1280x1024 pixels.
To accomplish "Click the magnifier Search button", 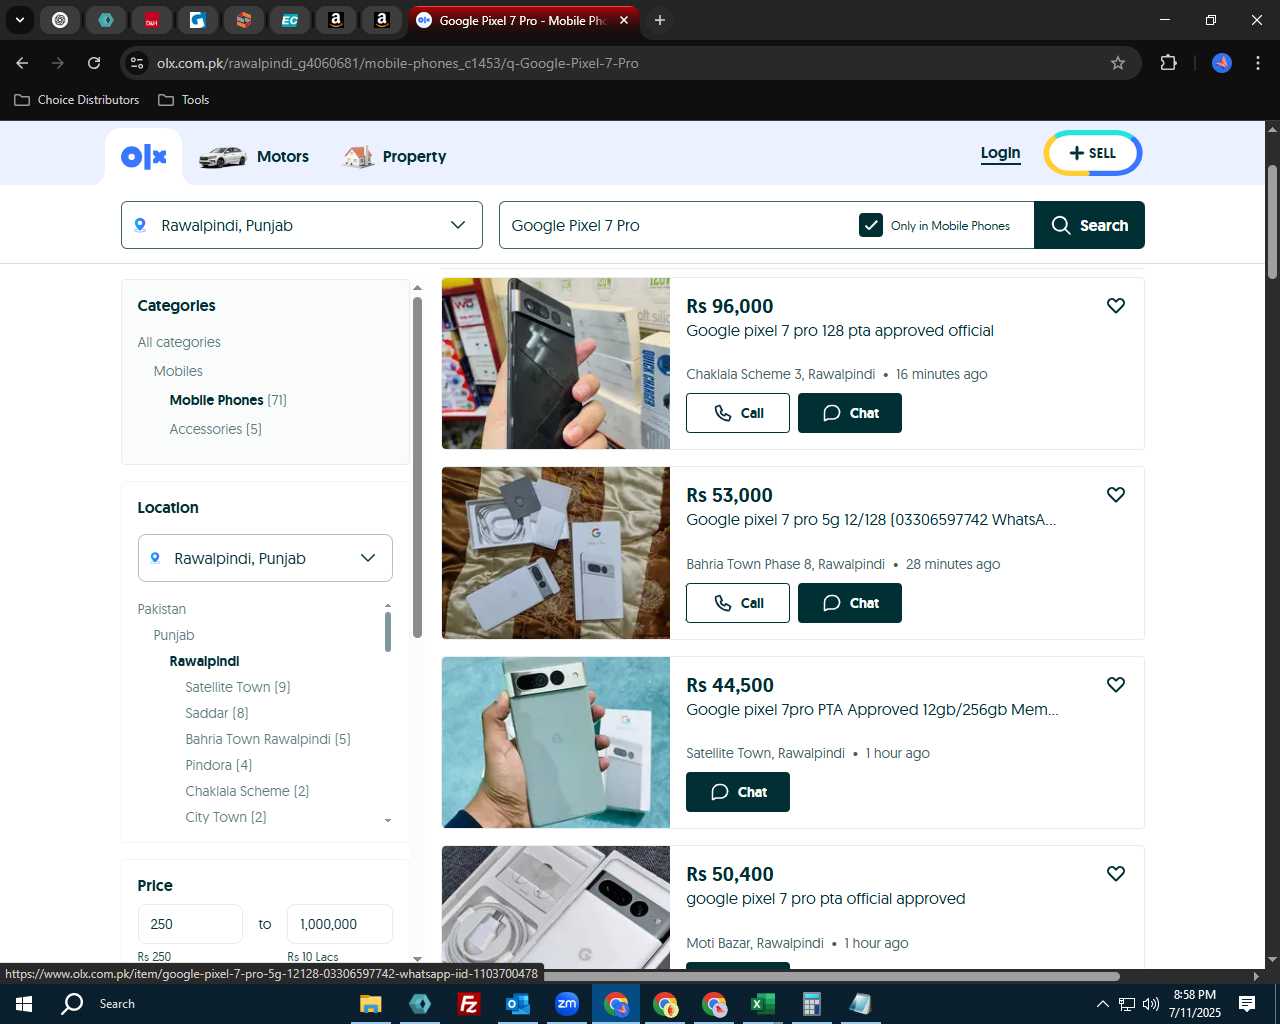I will (x=1089, y=225).
